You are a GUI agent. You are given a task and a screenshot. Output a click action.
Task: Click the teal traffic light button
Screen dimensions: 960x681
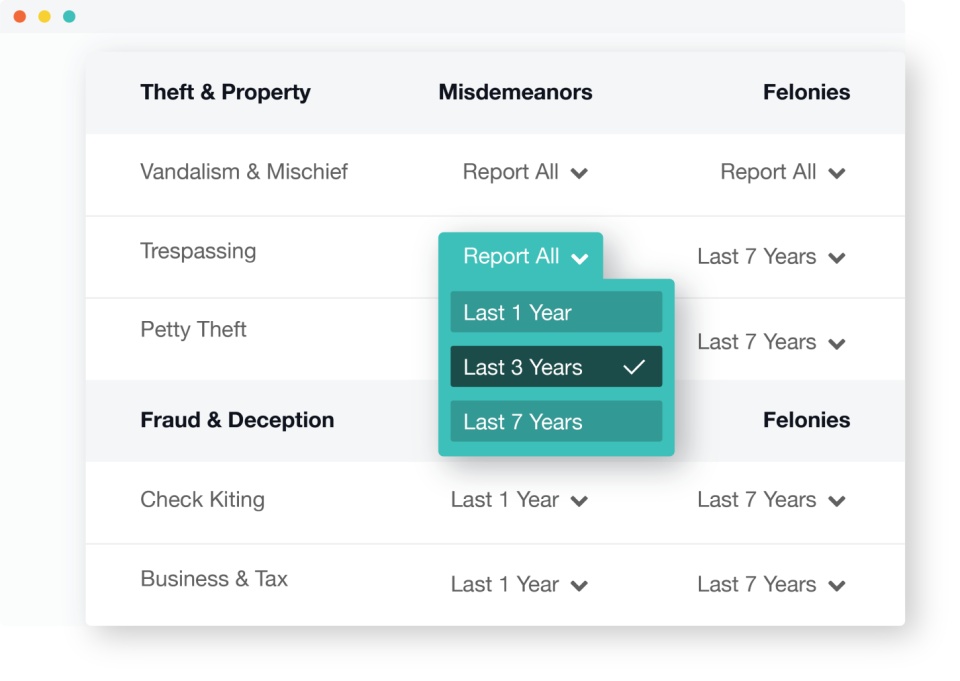(x=68, y=16)
